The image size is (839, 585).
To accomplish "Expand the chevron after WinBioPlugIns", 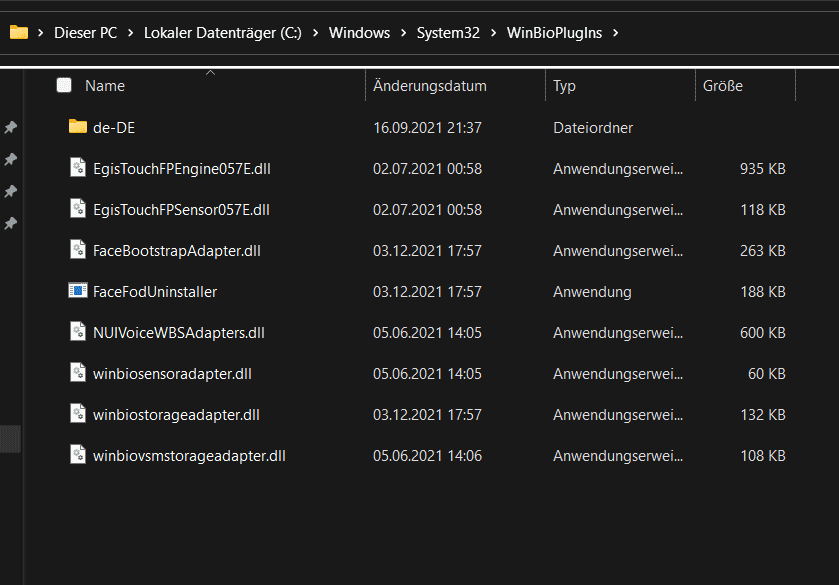I will click(615, 33).
